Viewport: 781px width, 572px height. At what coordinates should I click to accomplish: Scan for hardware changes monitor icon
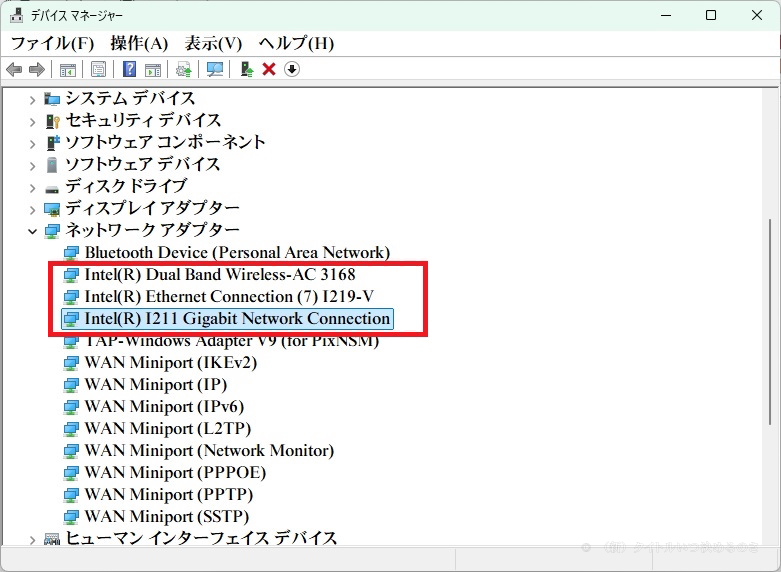[215, 69]
